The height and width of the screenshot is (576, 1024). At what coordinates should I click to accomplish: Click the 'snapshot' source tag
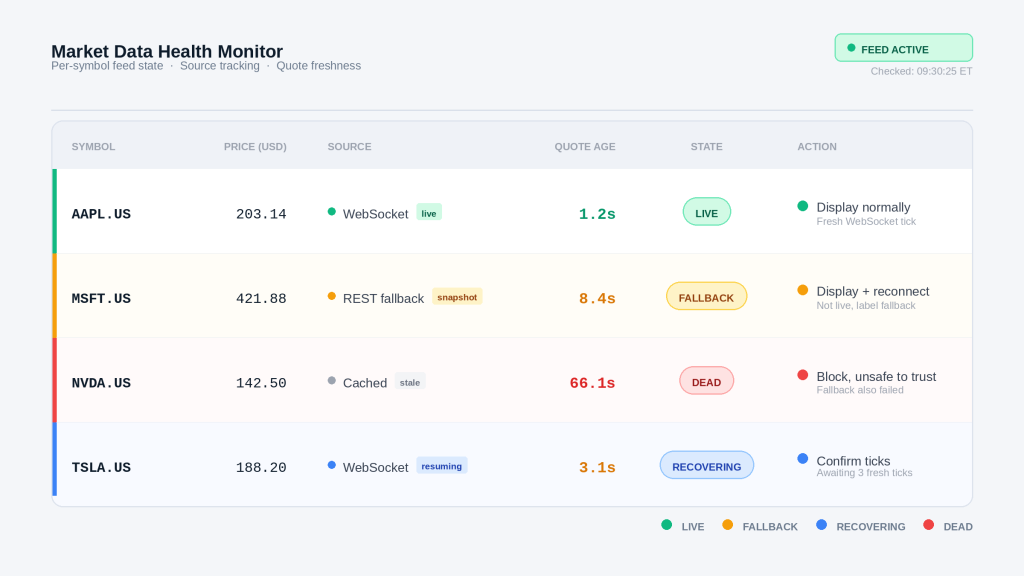pyautogui.click(x=457, y=297)
